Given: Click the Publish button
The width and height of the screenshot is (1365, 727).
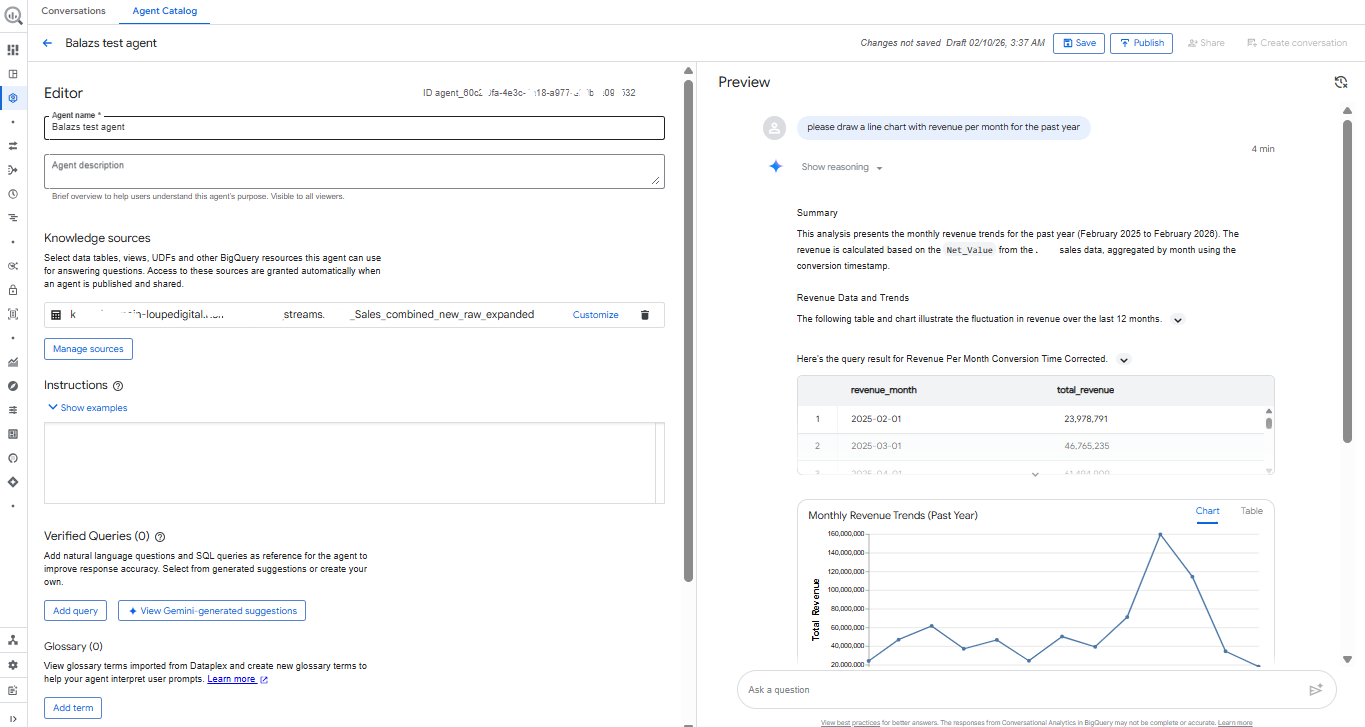Looking at the screenshot, I should [x=1141, y=43].
